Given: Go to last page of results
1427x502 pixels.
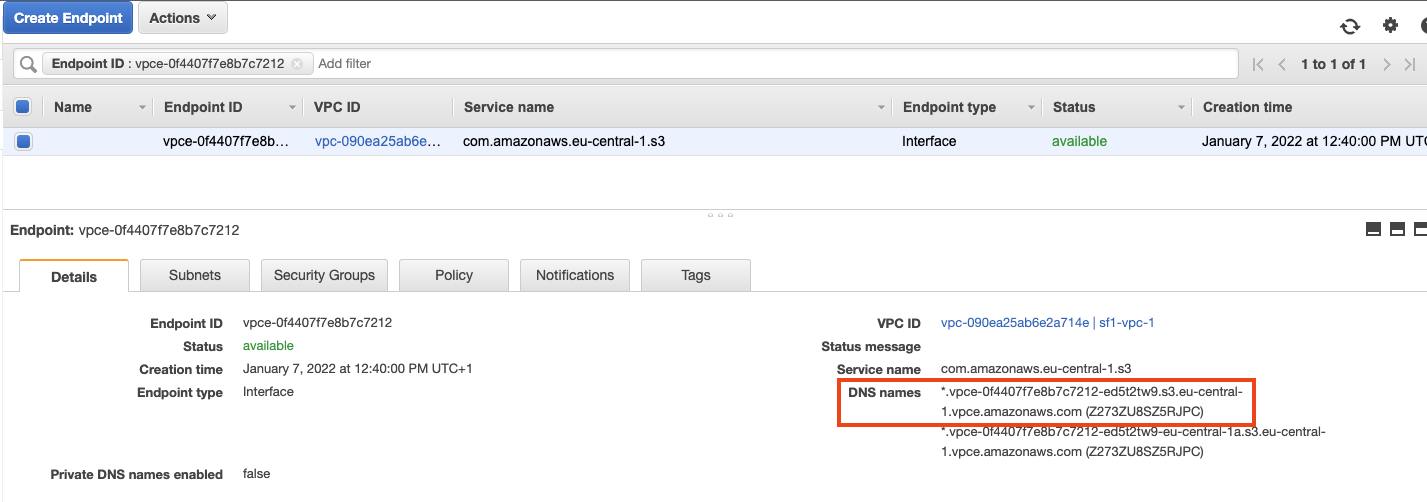Looking at the screenshot, I should point(1410,64).
